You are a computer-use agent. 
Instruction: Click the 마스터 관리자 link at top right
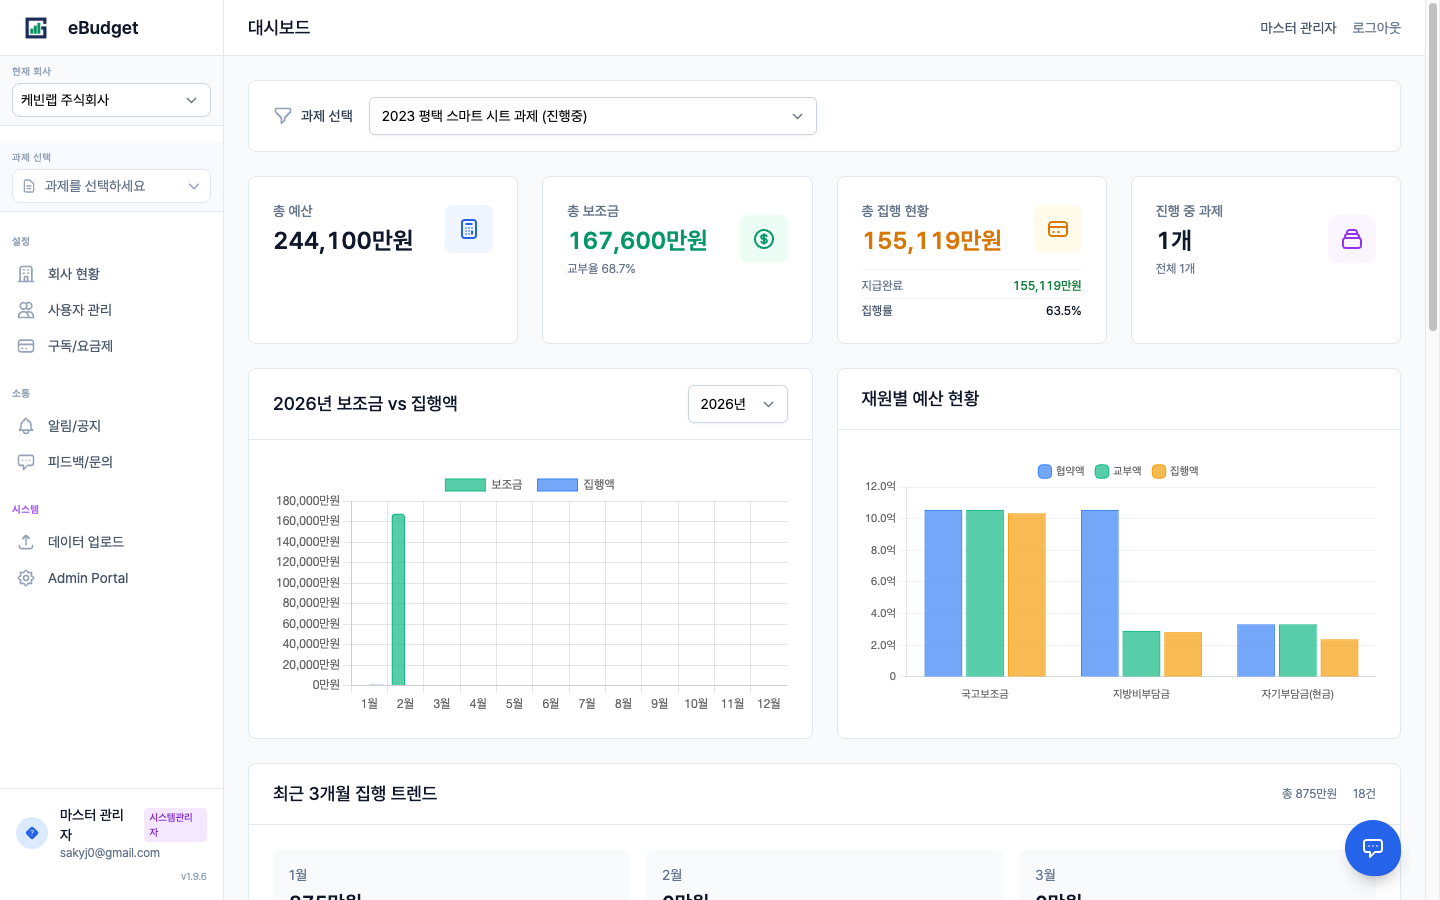pos(1298,27)
